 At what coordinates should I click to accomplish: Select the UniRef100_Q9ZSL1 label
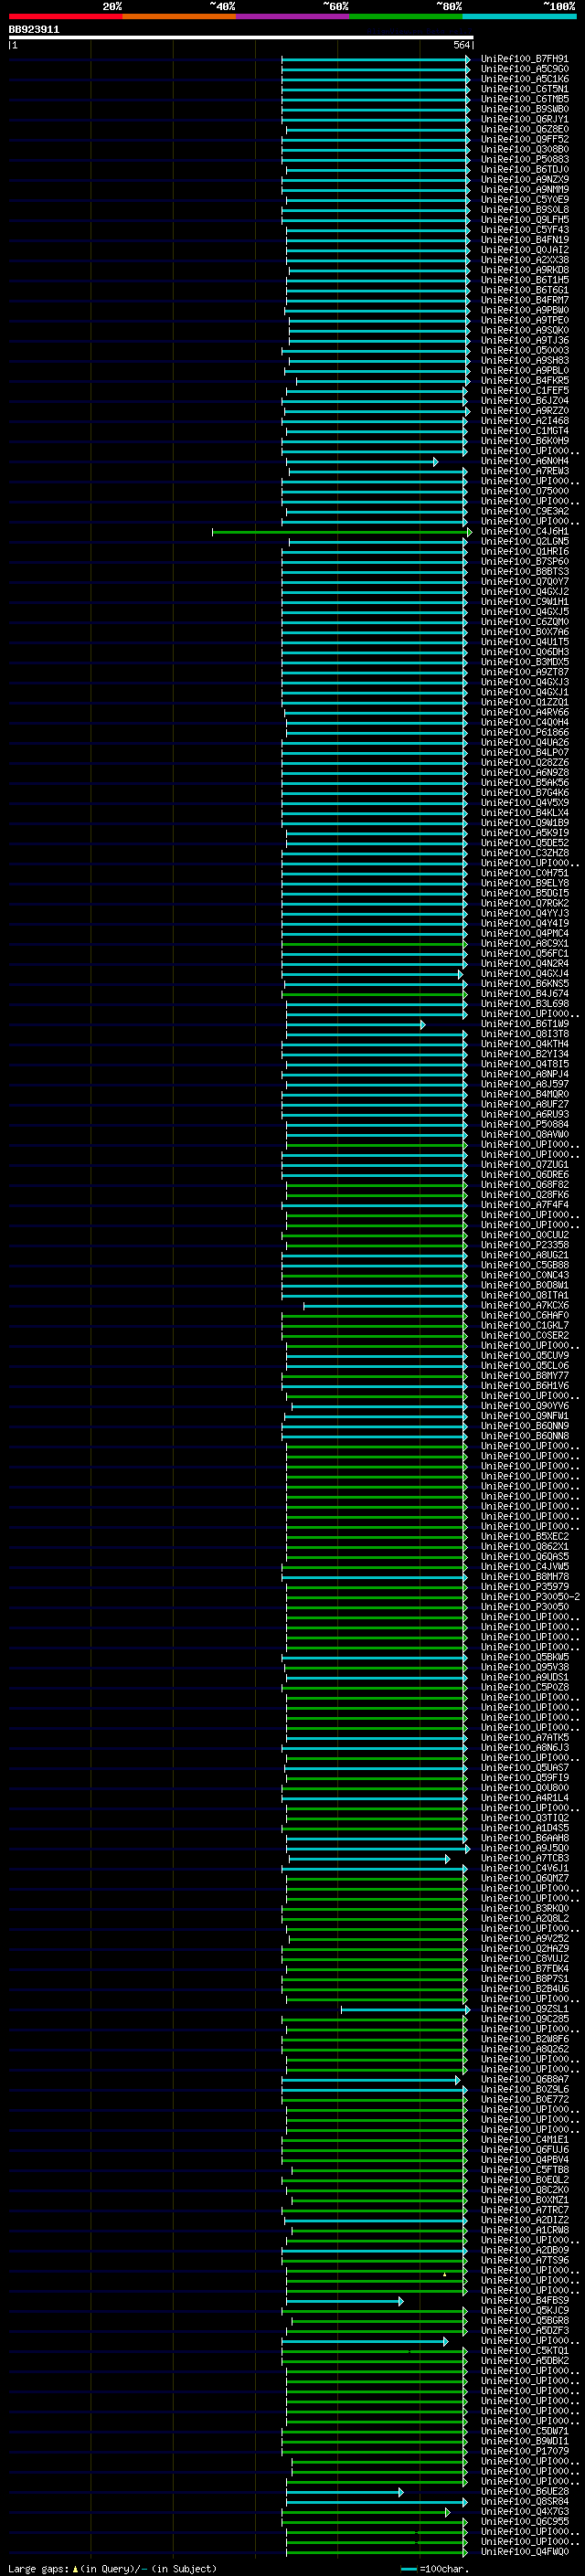pyautogui.click(x=524, y=2010)
